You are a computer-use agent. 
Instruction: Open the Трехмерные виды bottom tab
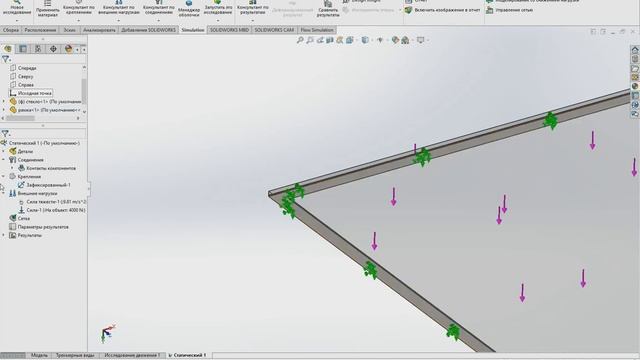75,355
